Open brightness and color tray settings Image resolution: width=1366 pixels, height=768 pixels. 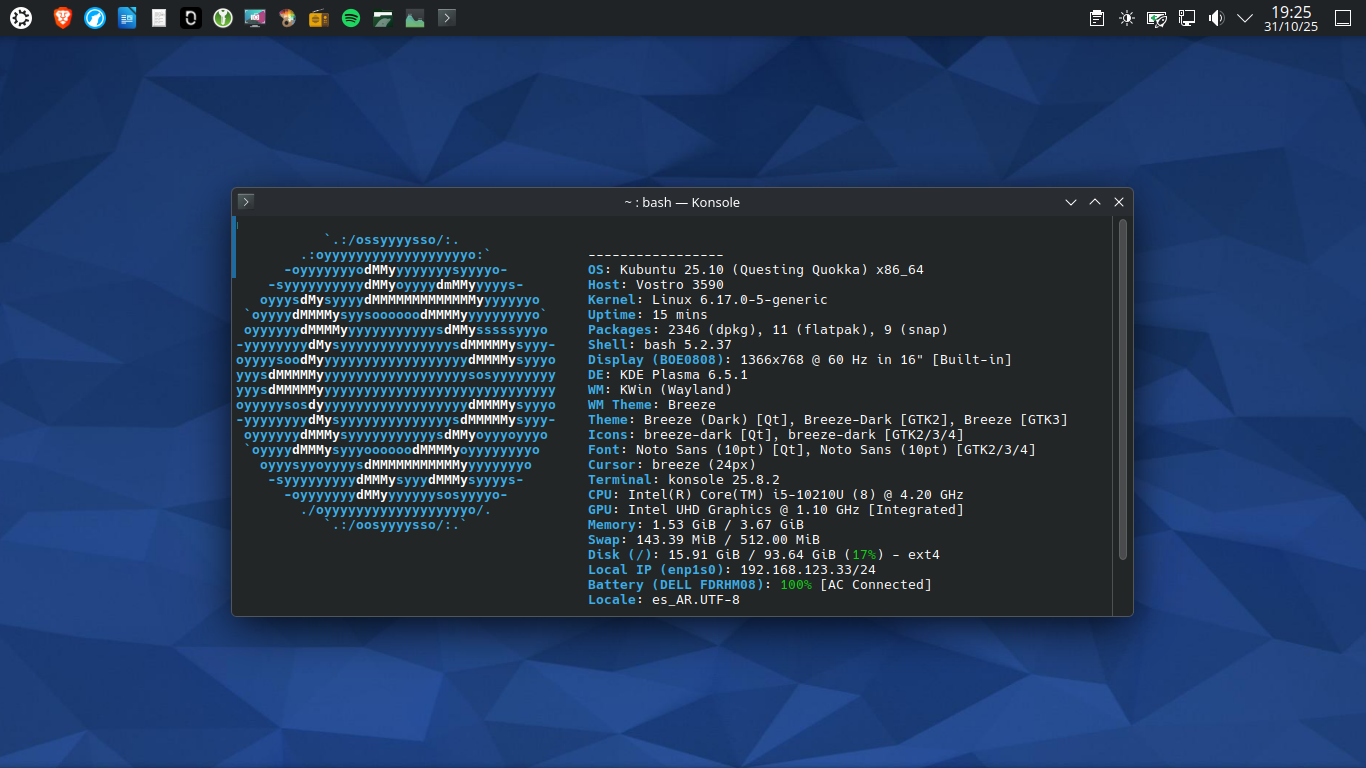pos(1127,18)
